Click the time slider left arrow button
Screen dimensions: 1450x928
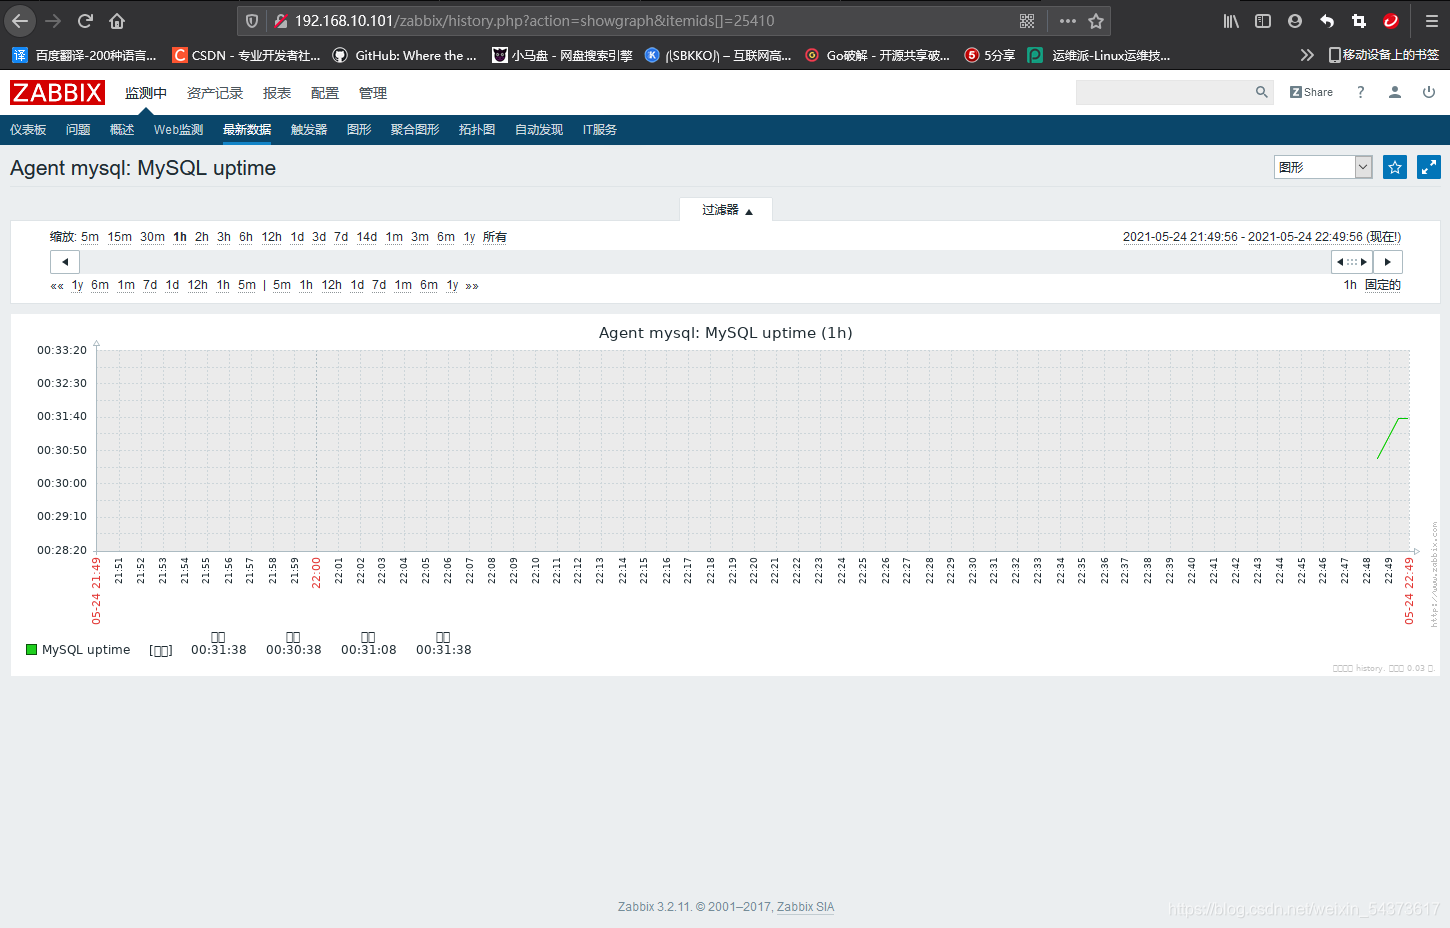pyautogui.click(x=65, y=262)
